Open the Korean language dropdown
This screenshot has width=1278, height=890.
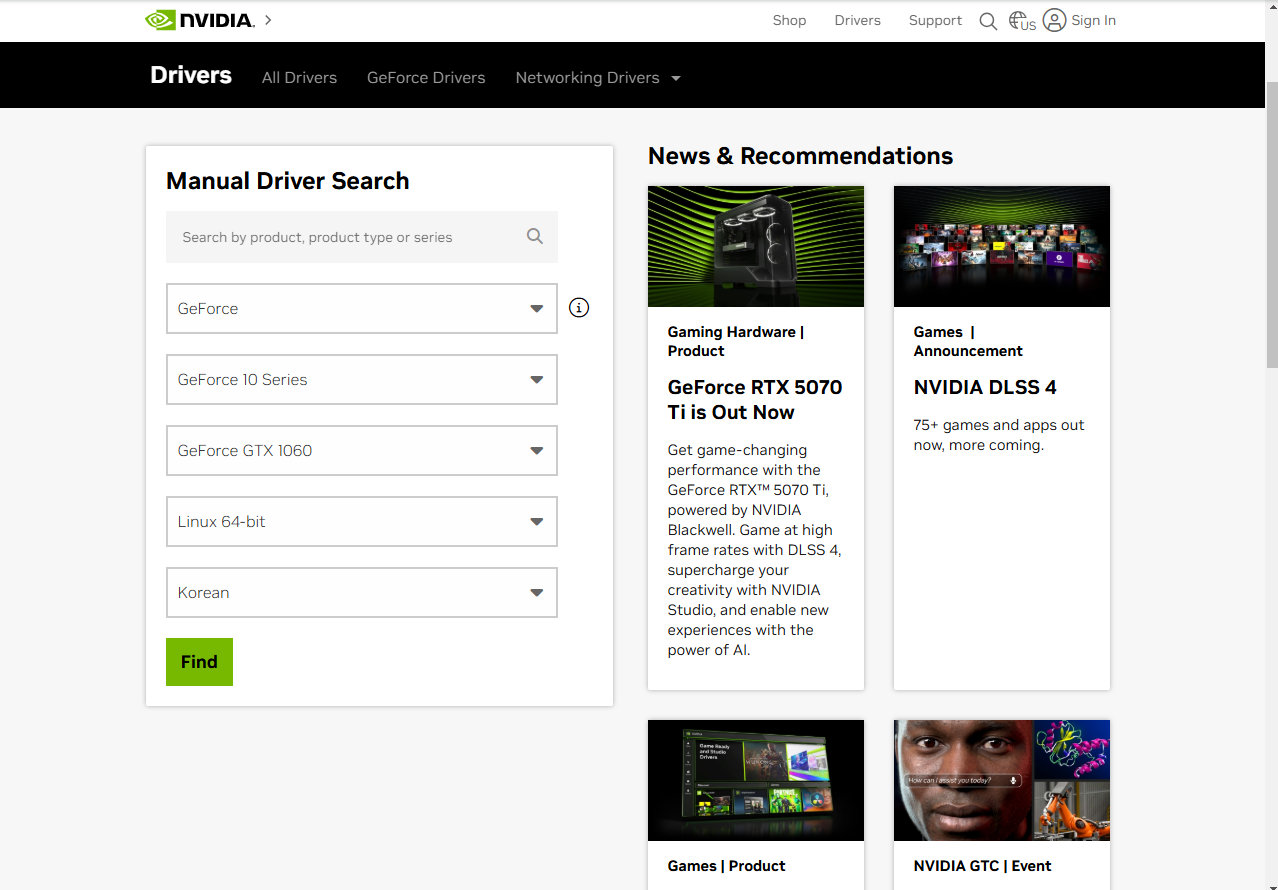pos(362,592)
